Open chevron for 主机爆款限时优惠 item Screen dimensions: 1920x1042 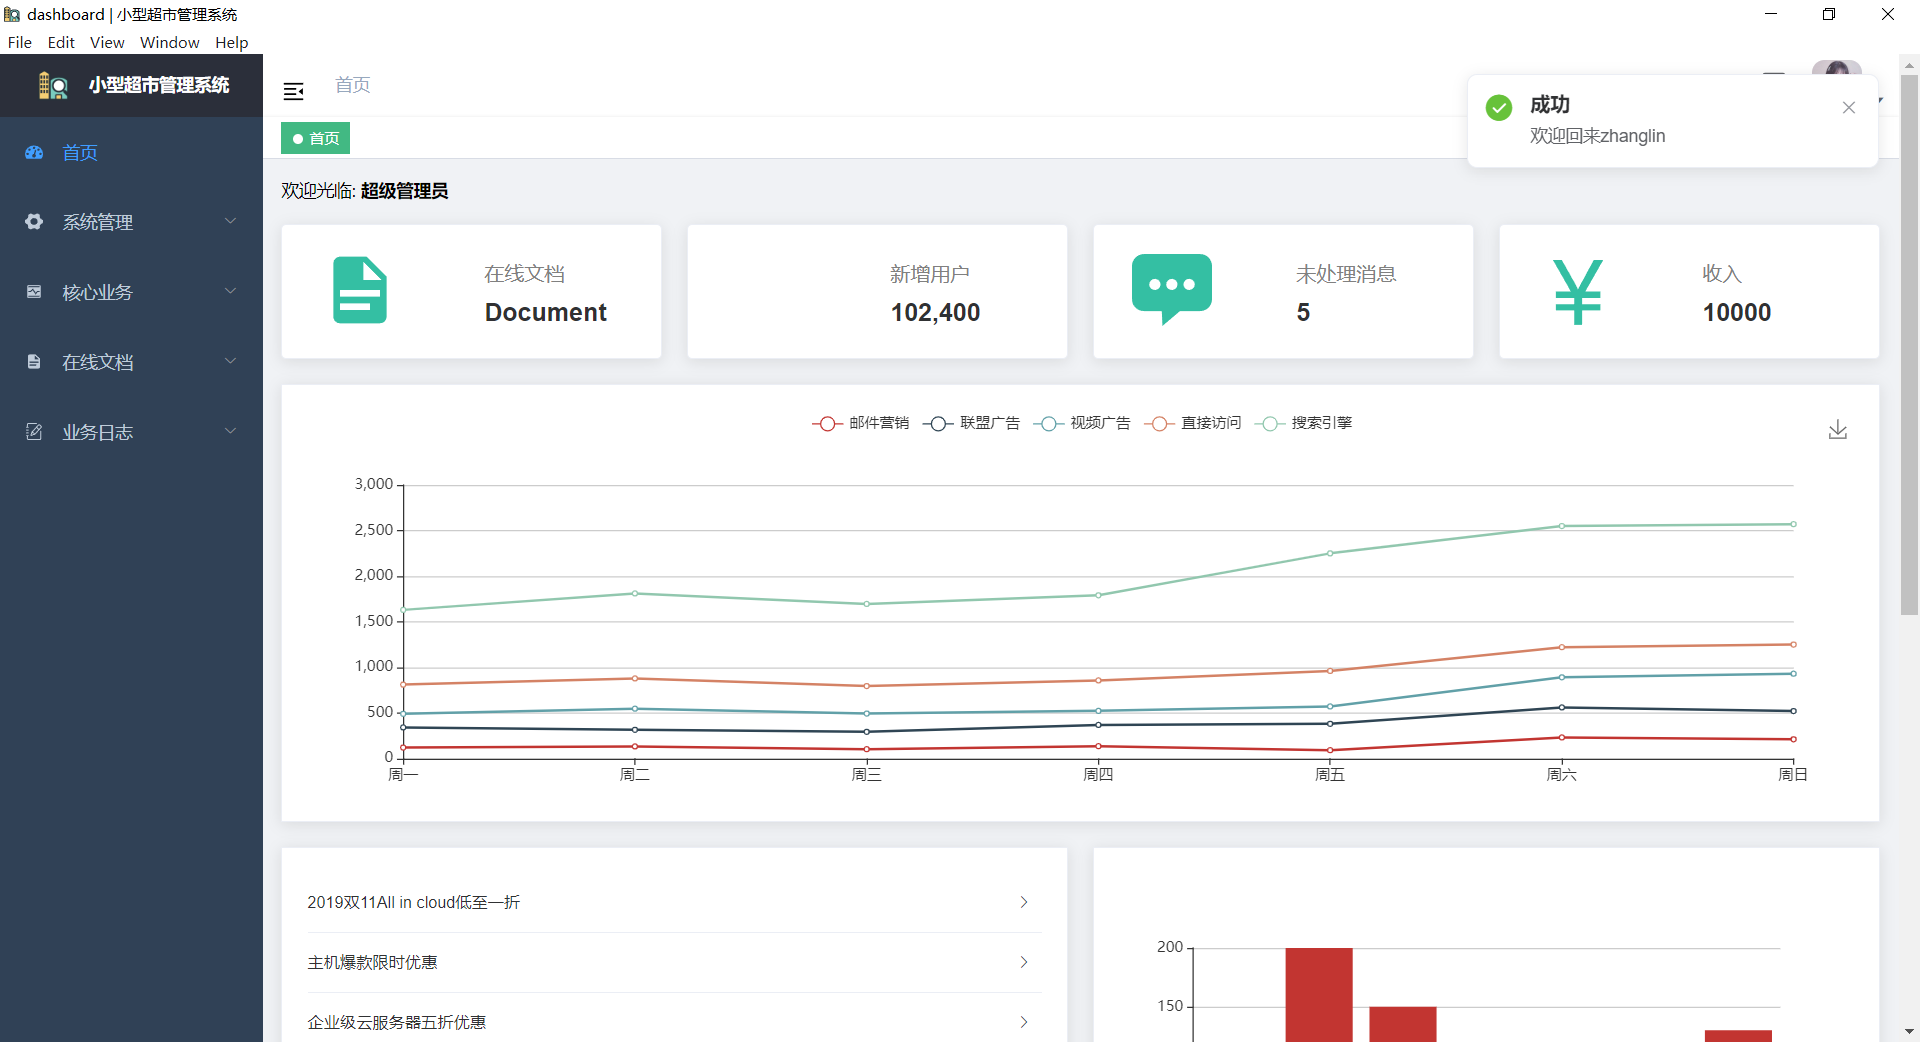(1024, 962)
